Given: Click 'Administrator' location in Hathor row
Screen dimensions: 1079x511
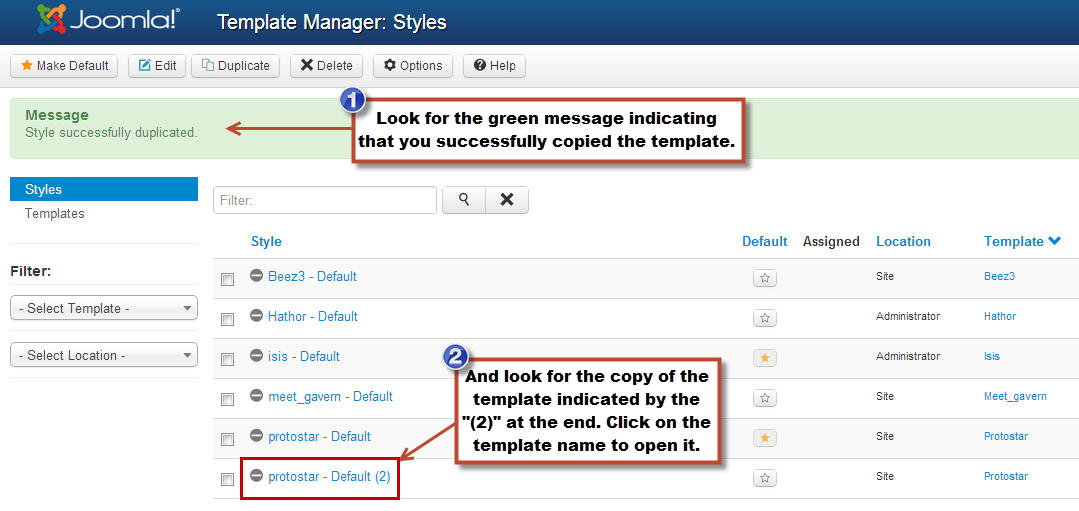Looking at the screenshot, I should [x=908, y=316].
